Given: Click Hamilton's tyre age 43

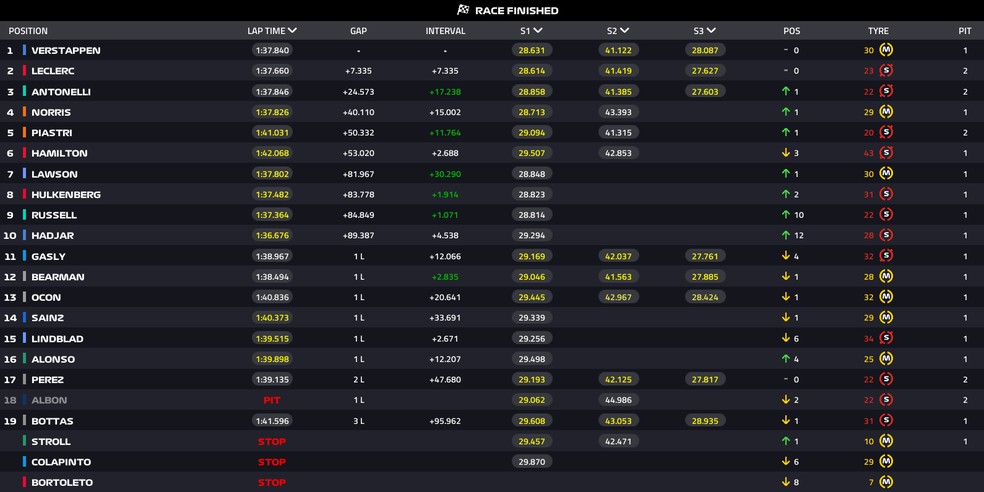Looking at the screenshot, I should pos(869,153).
